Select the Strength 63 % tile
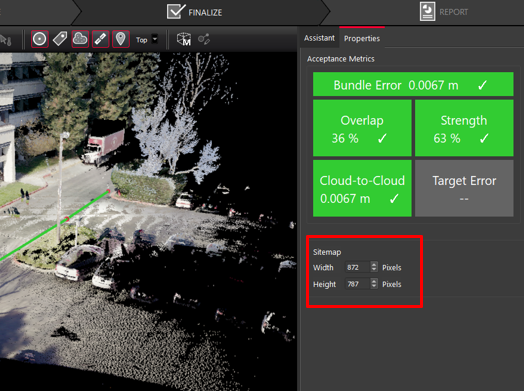 (464, 128)
